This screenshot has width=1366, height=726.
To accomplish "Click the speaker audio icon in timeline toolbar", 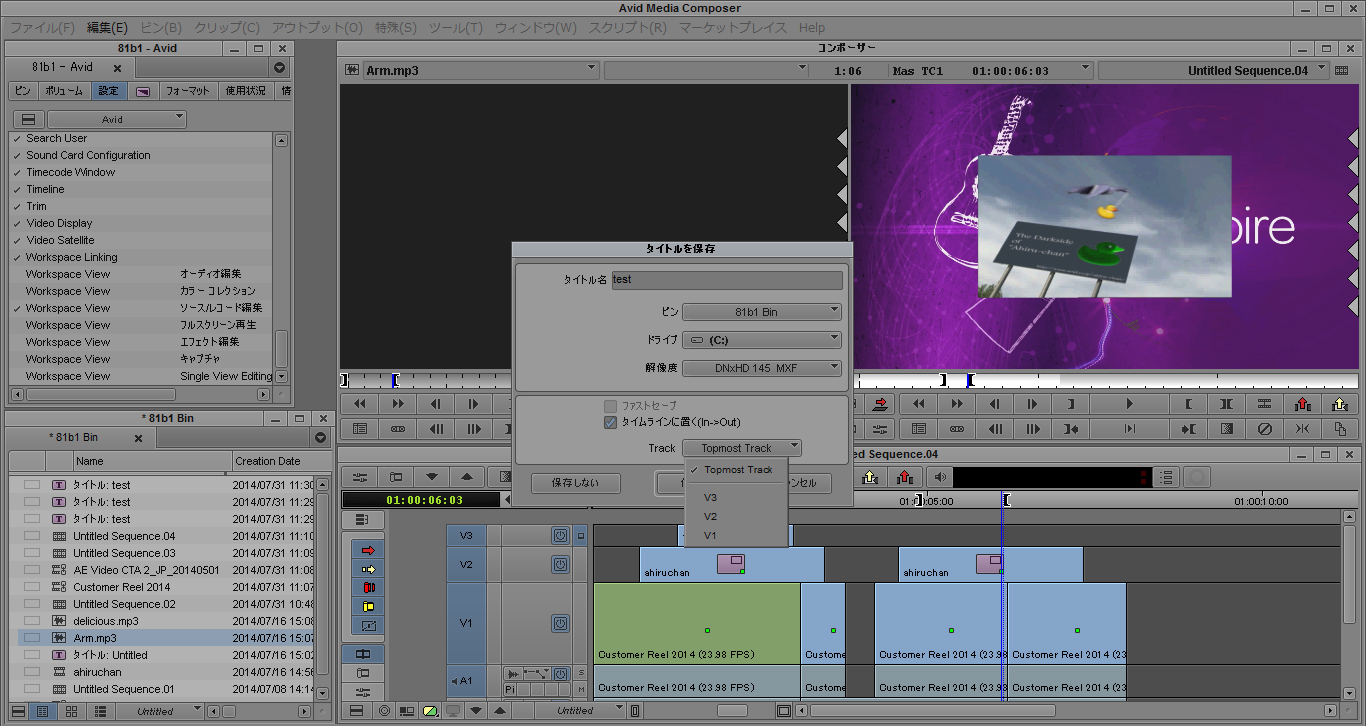I will tap(939, 477).
